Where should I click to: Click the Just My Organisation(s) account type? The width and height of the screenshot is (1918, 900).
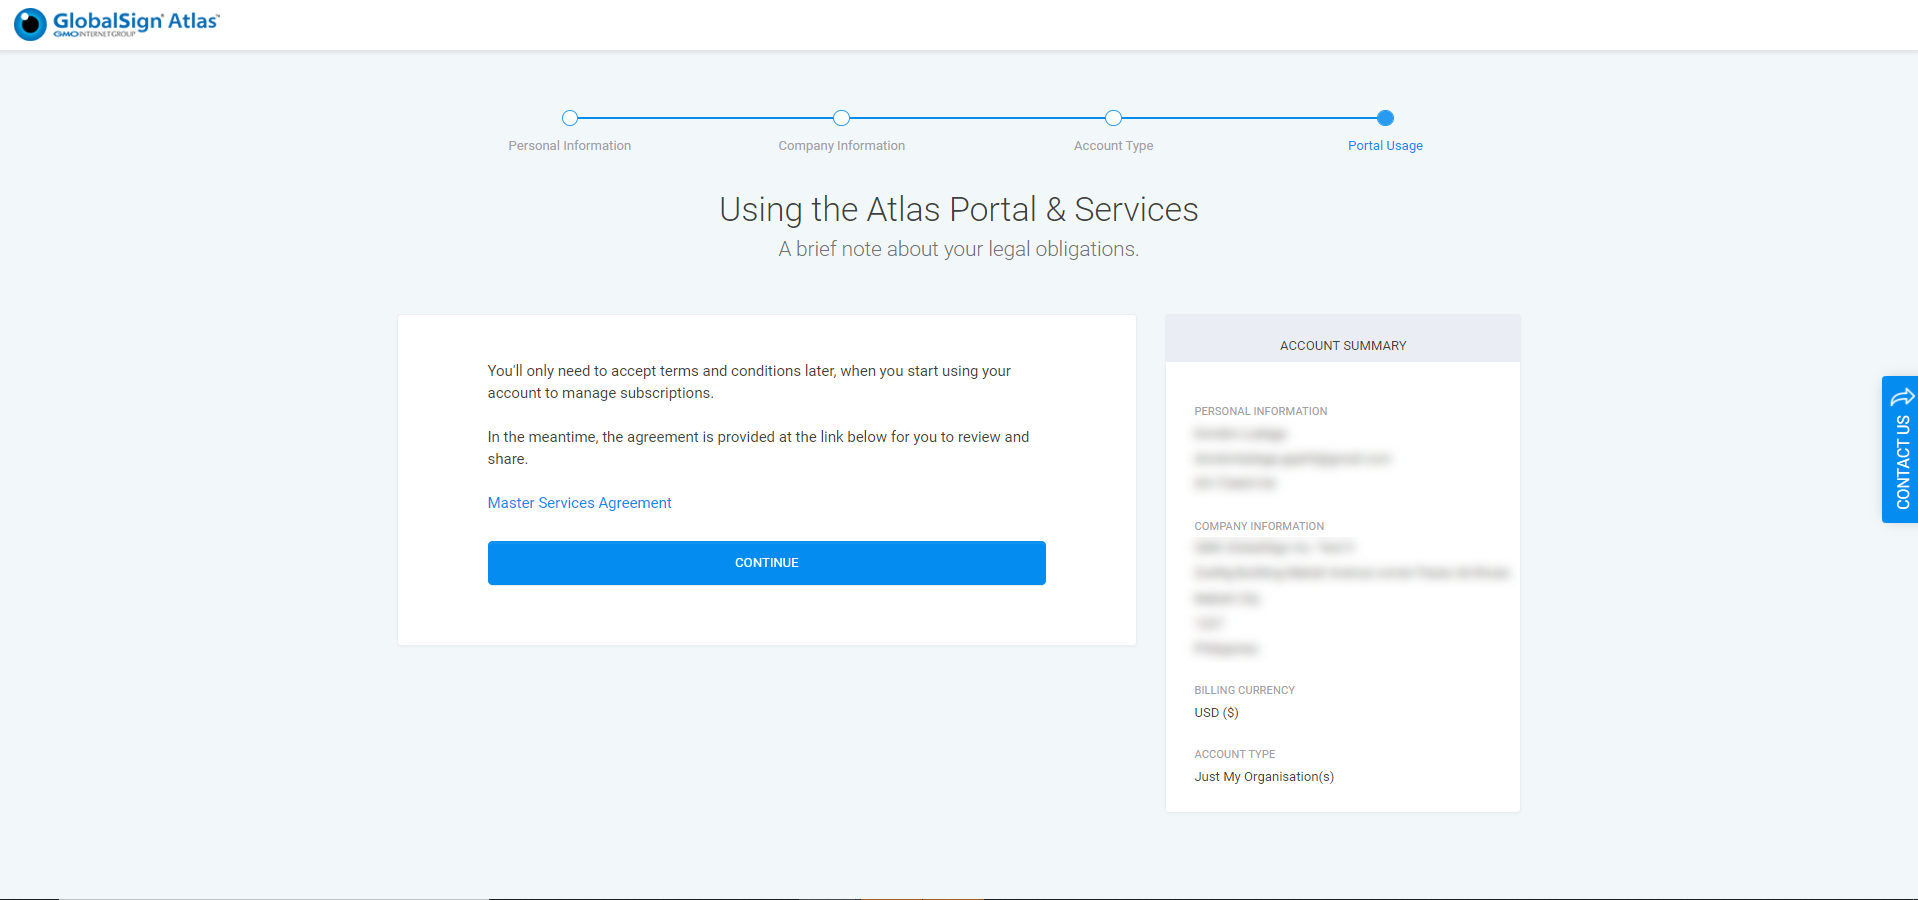[x=1264, y=777]
